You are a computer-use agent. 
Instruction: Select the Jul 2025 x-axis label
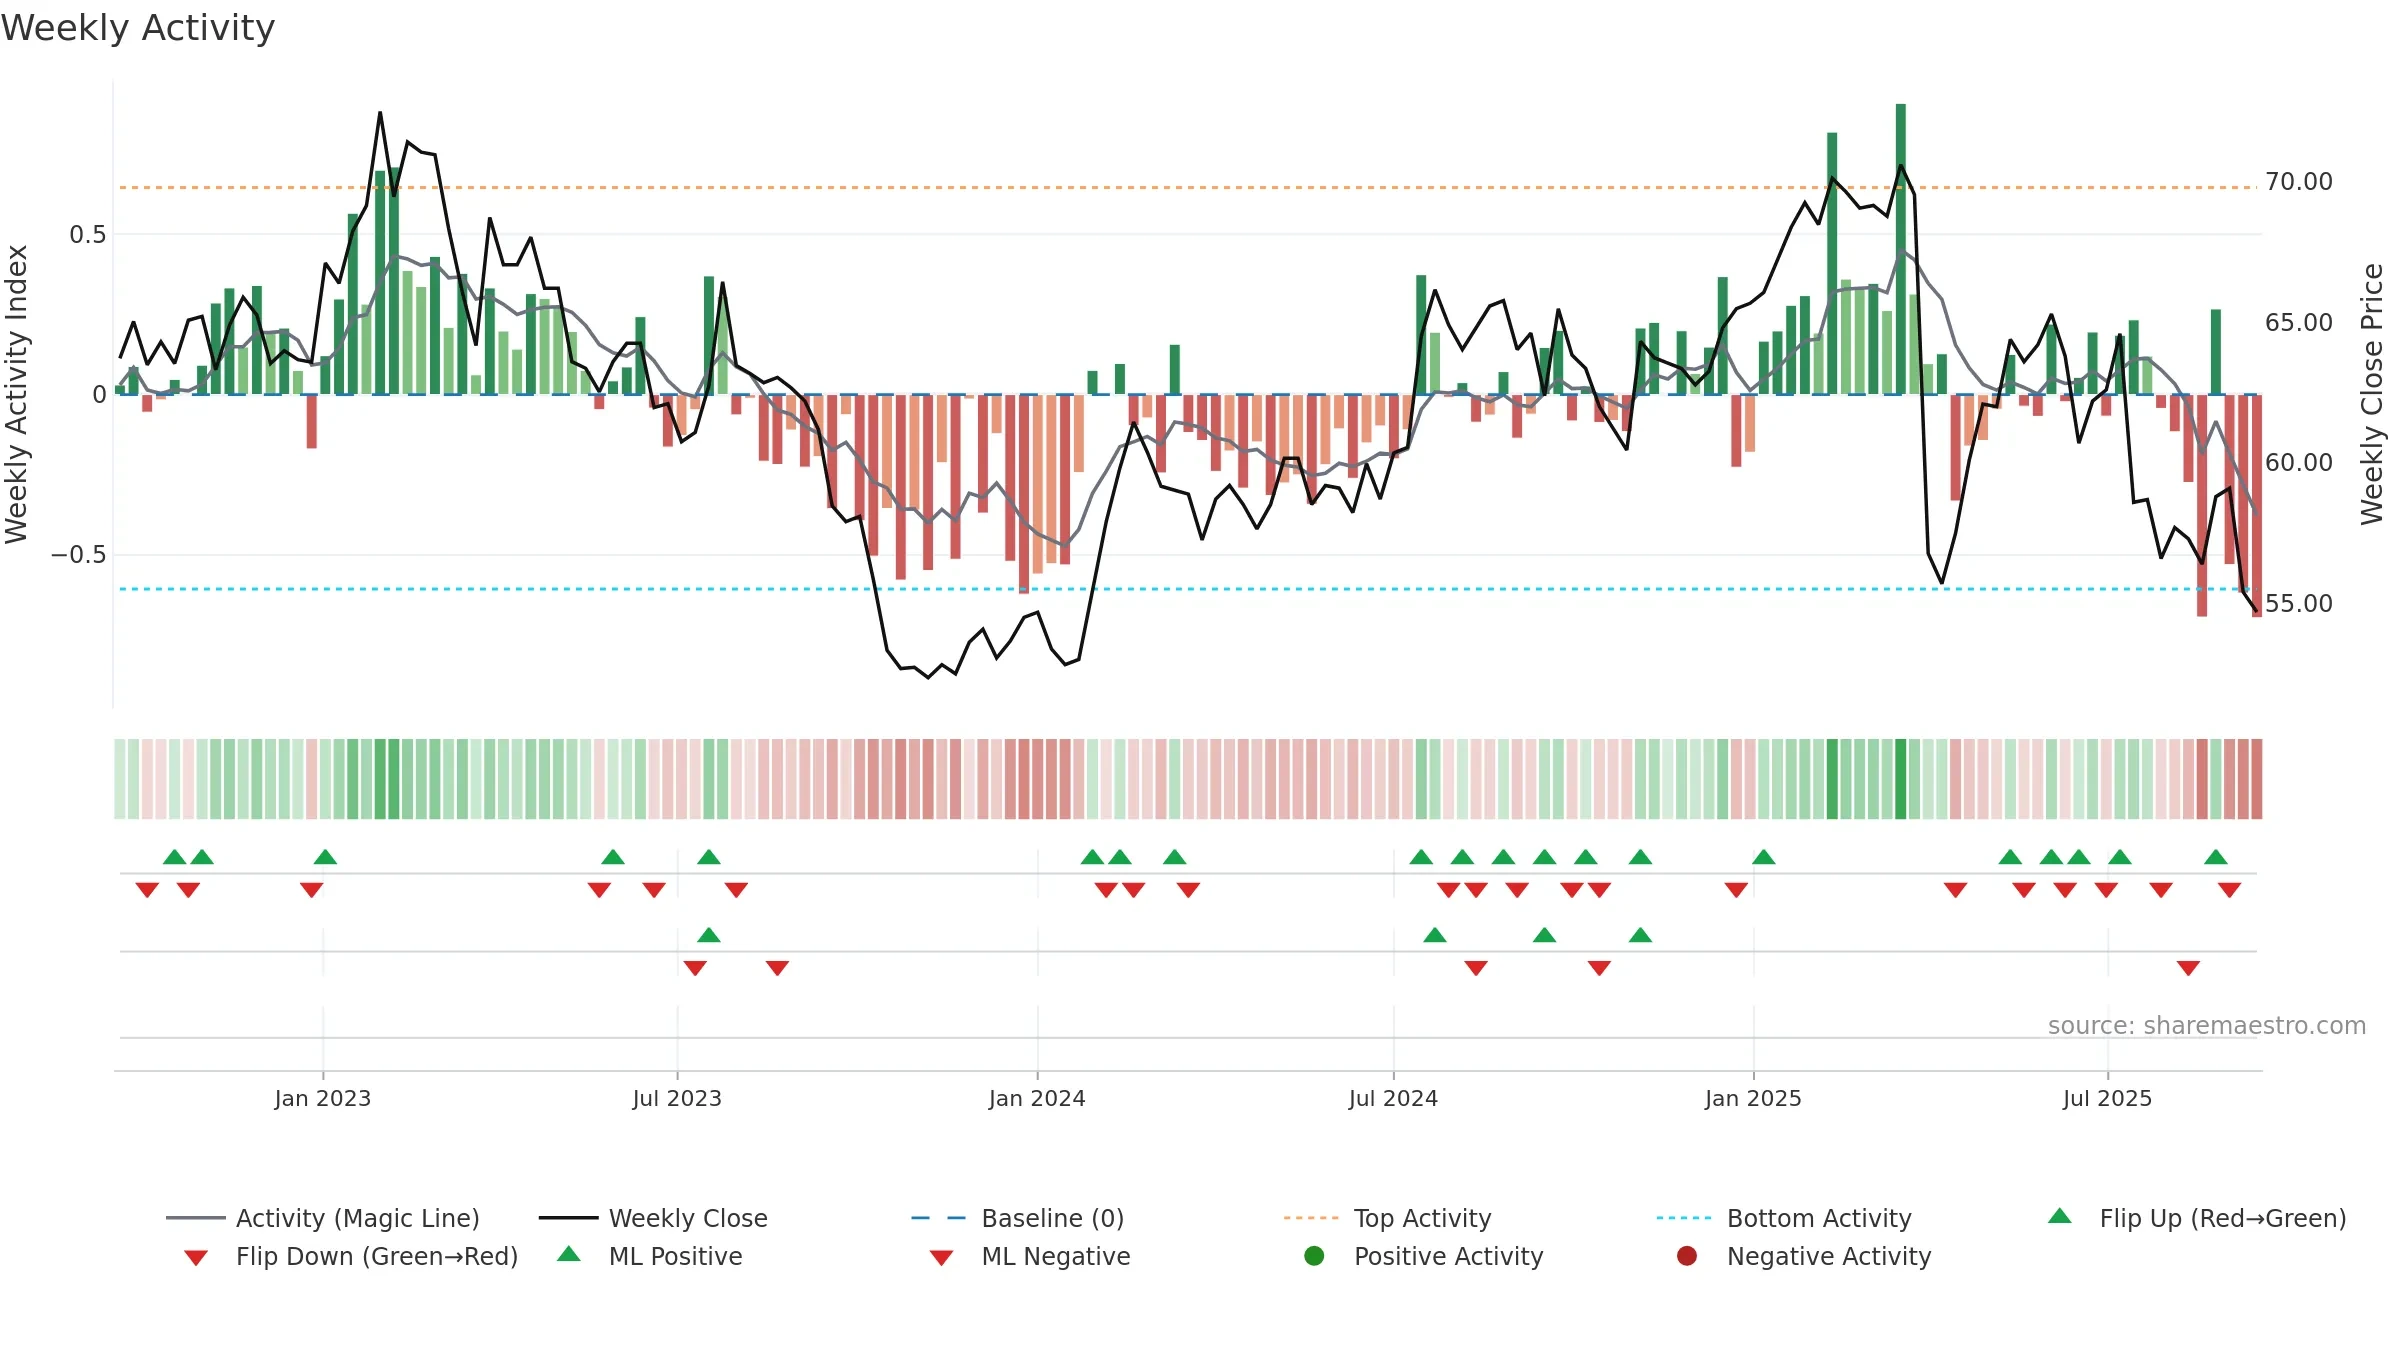coord(2107,1098)
